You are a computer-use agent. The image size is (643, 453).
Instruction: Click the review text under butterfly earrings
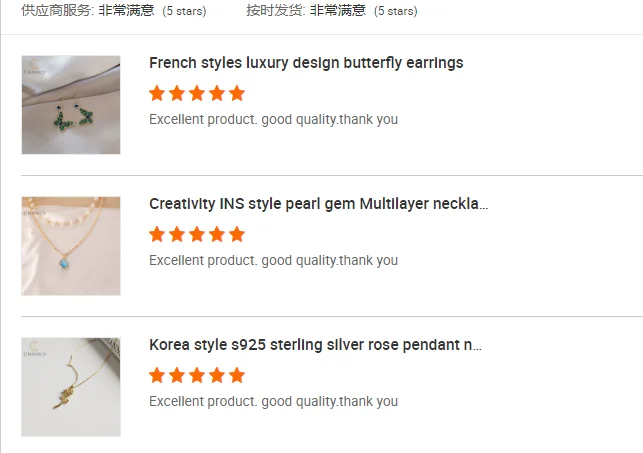(273, 120)
